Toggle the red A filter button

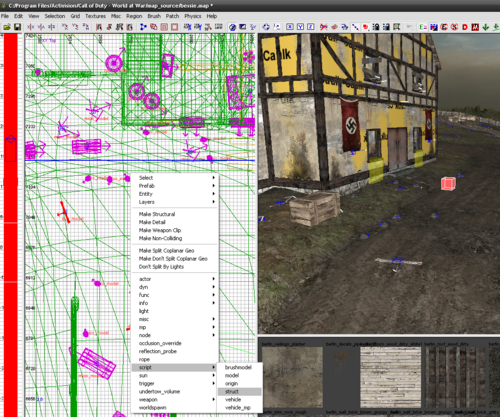coord(475,27)
